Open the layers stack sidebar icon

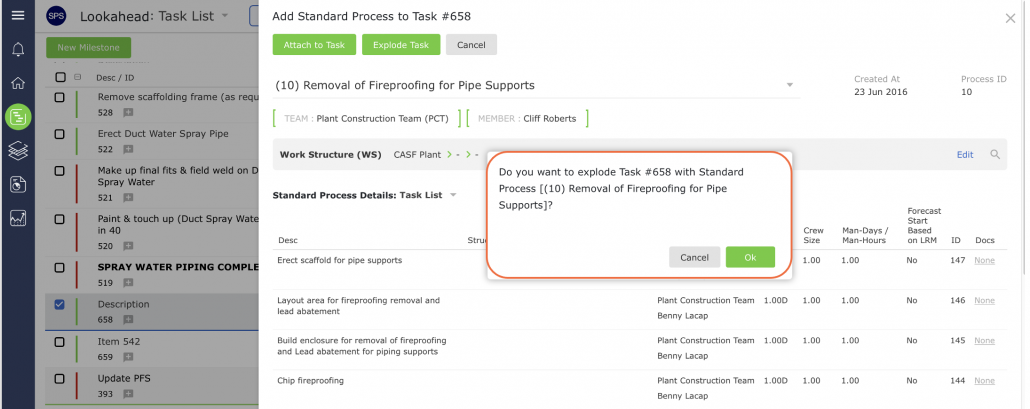(18, 151)
